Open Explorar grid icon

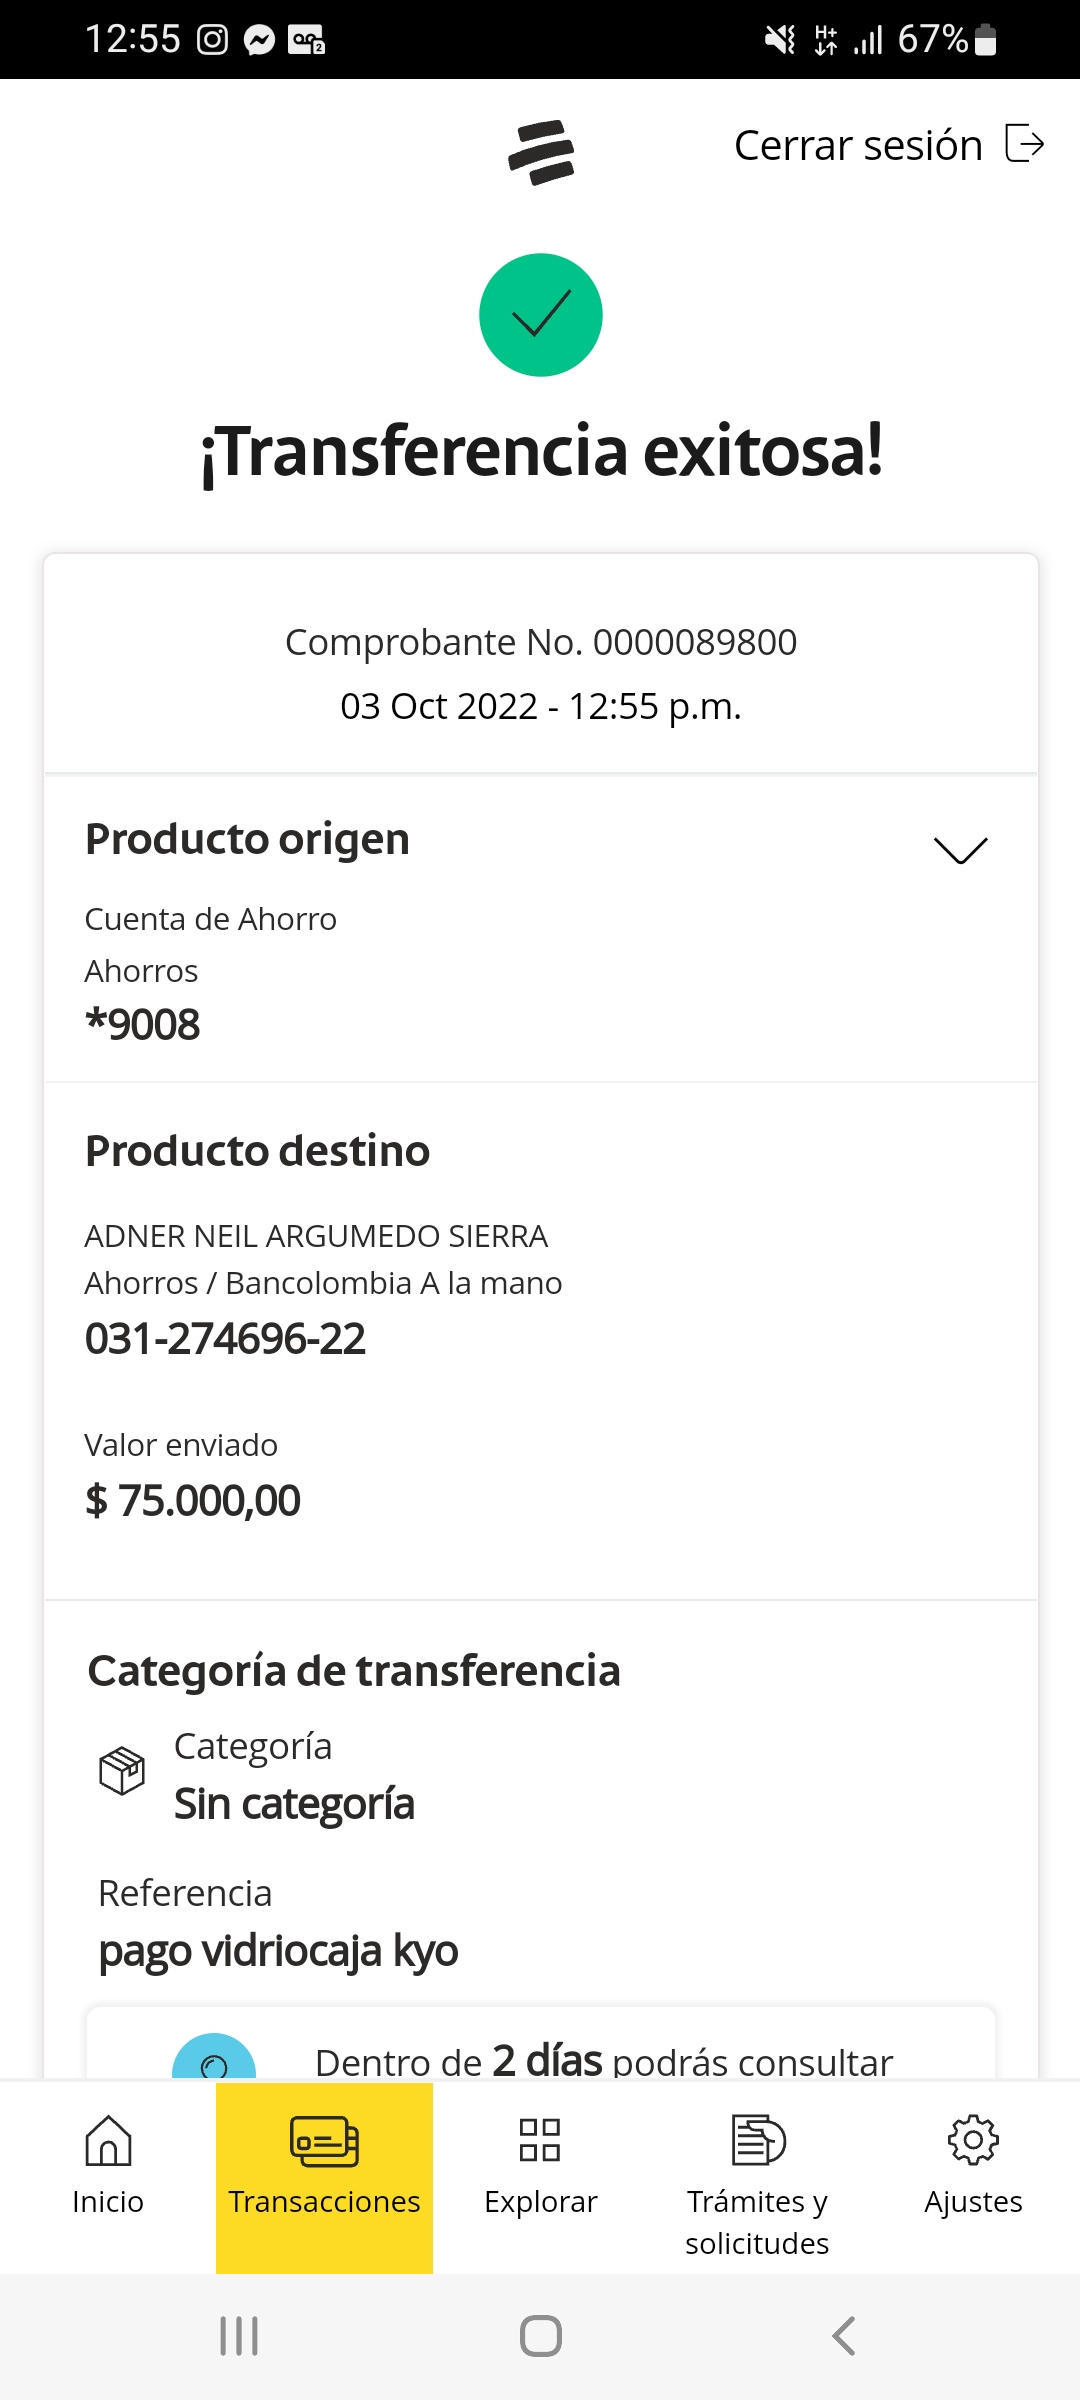[540, 2140]
